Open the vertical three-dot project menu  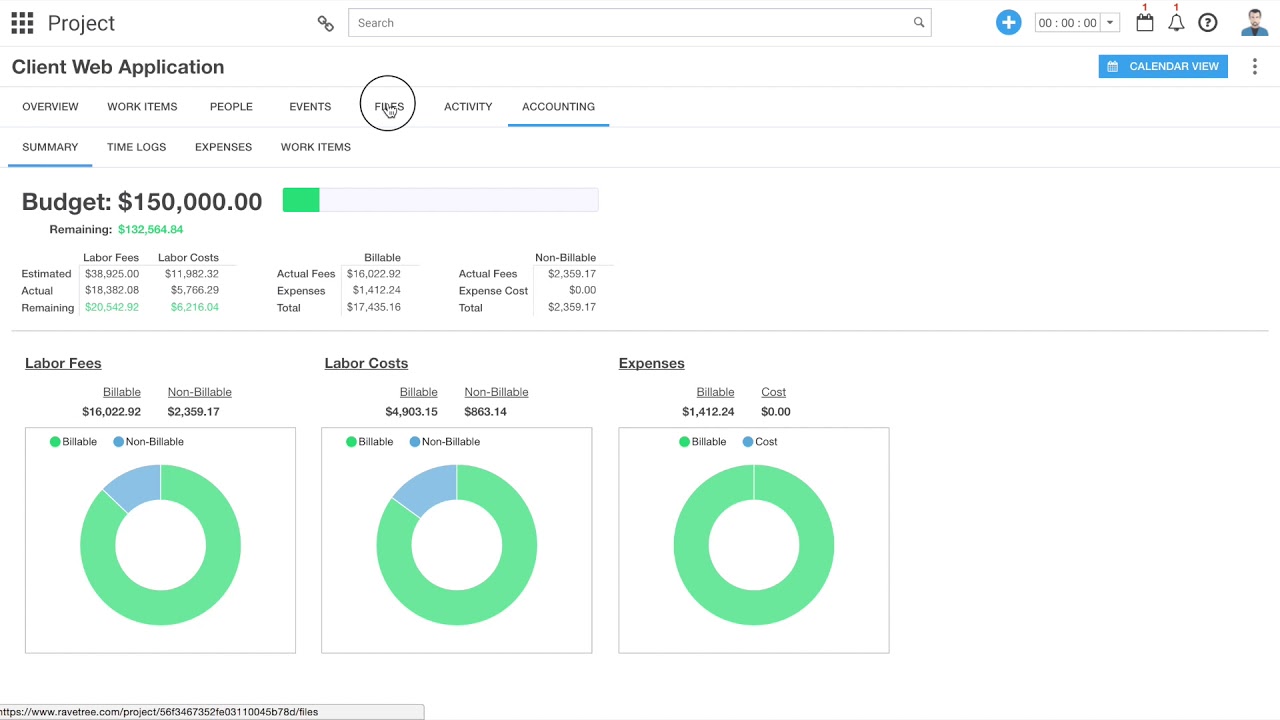pos(1255,67)
